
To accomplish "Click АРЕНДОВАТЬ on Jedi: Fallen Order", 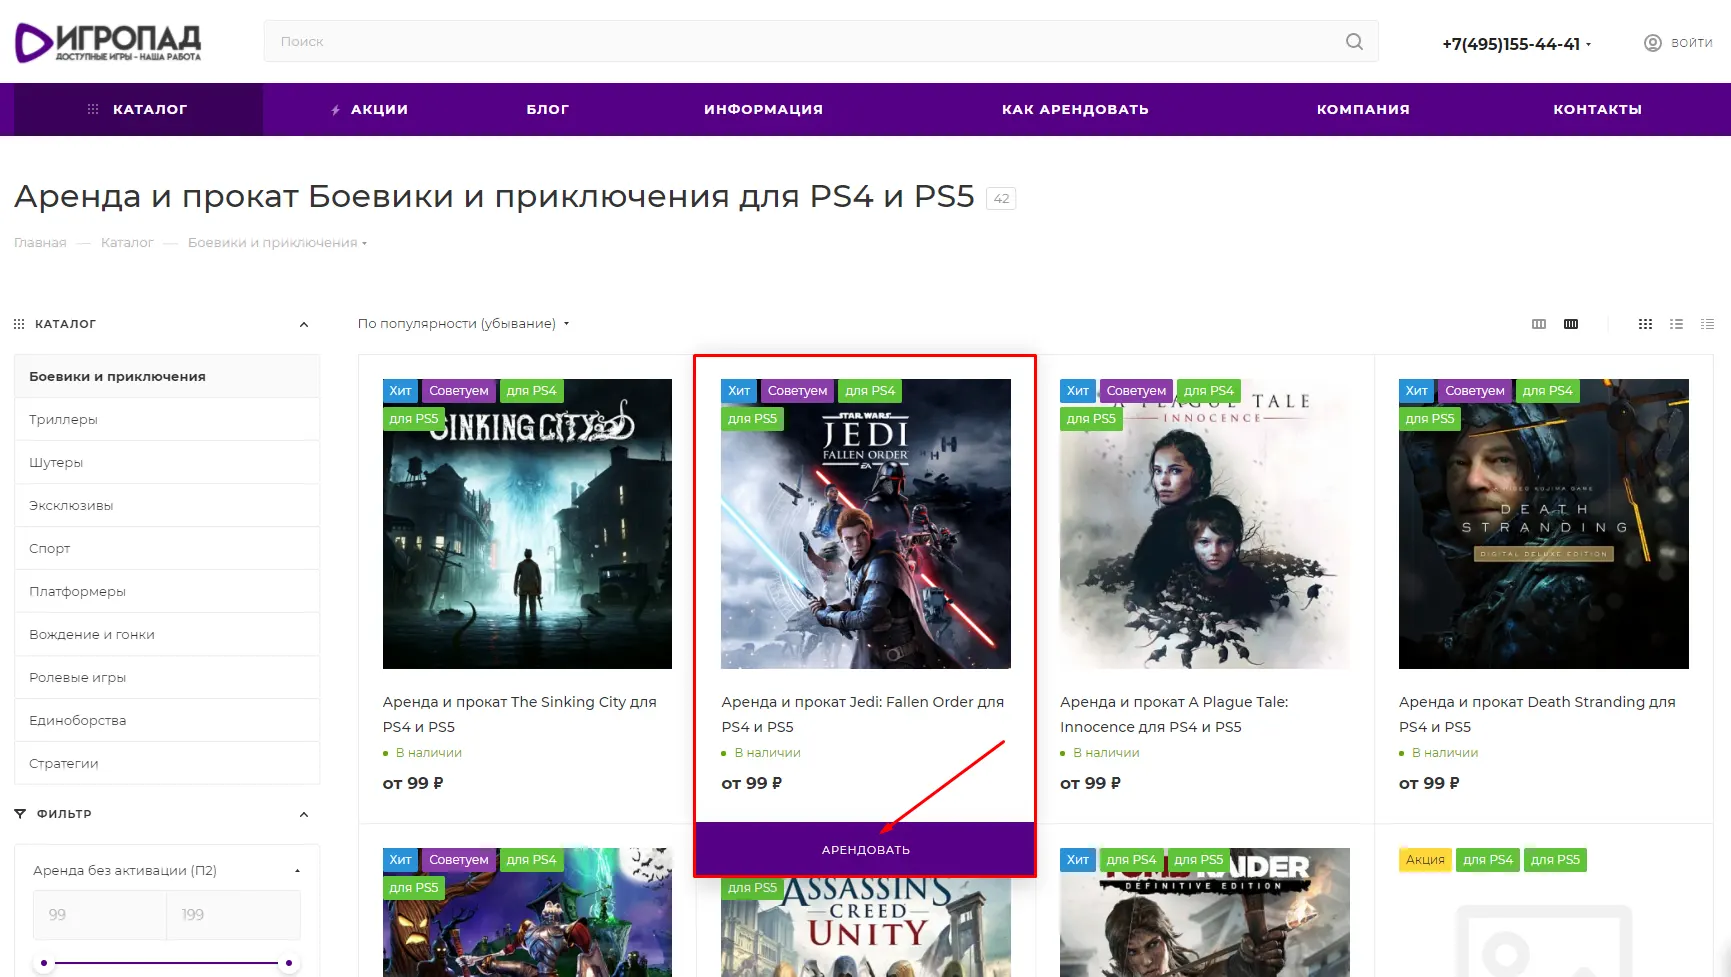I will pos(864,848).
